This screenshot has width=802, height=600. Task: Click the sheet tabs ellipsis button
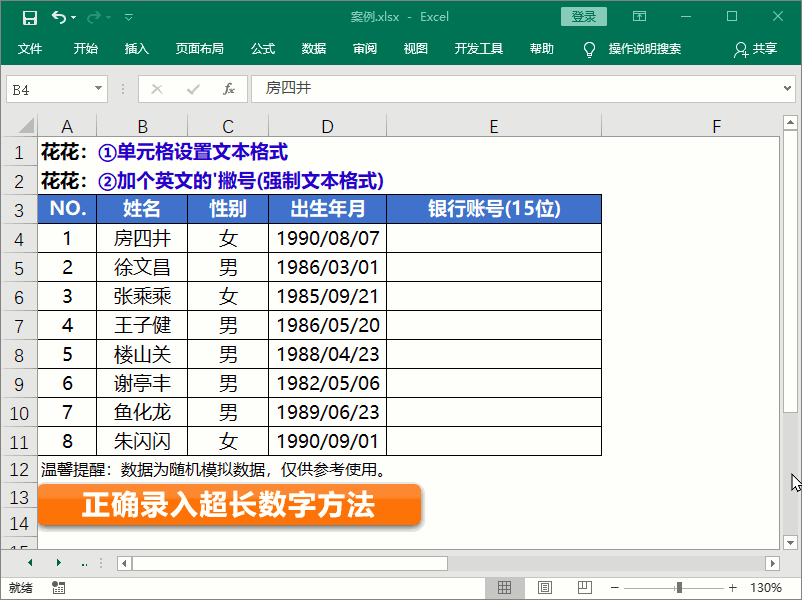[x=84, y=564]
